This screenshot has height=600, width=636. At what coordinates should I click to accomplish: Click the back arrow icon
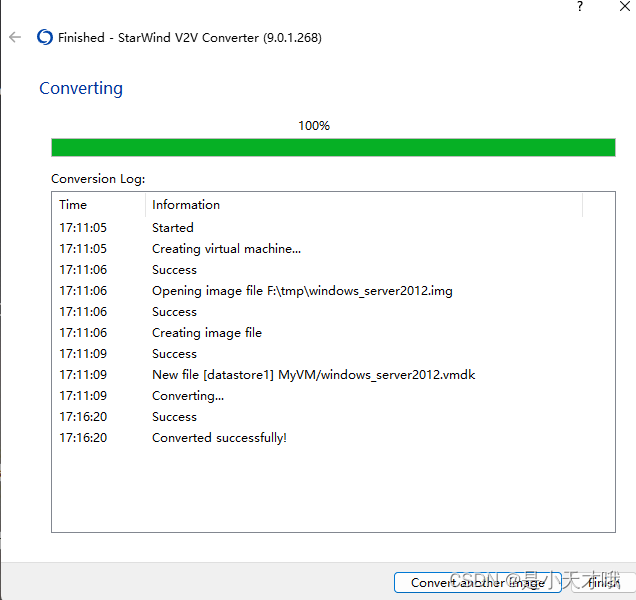point(15,37)
